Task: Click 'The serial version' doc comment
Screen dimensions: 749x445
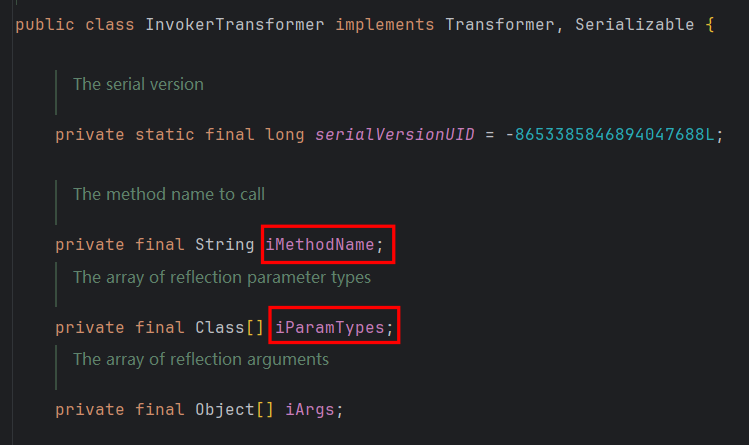Action: (x=138, y=84)
